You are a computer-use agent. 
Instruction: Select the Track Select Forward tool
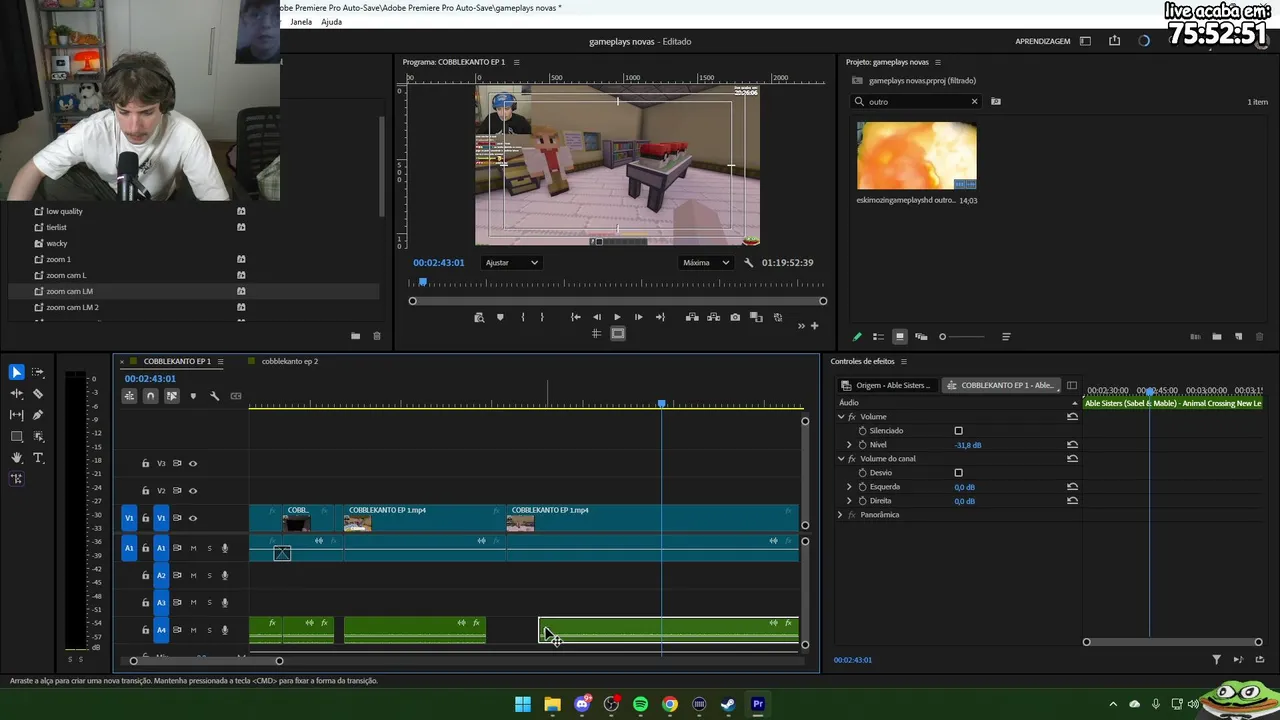[x=38, y=372]
